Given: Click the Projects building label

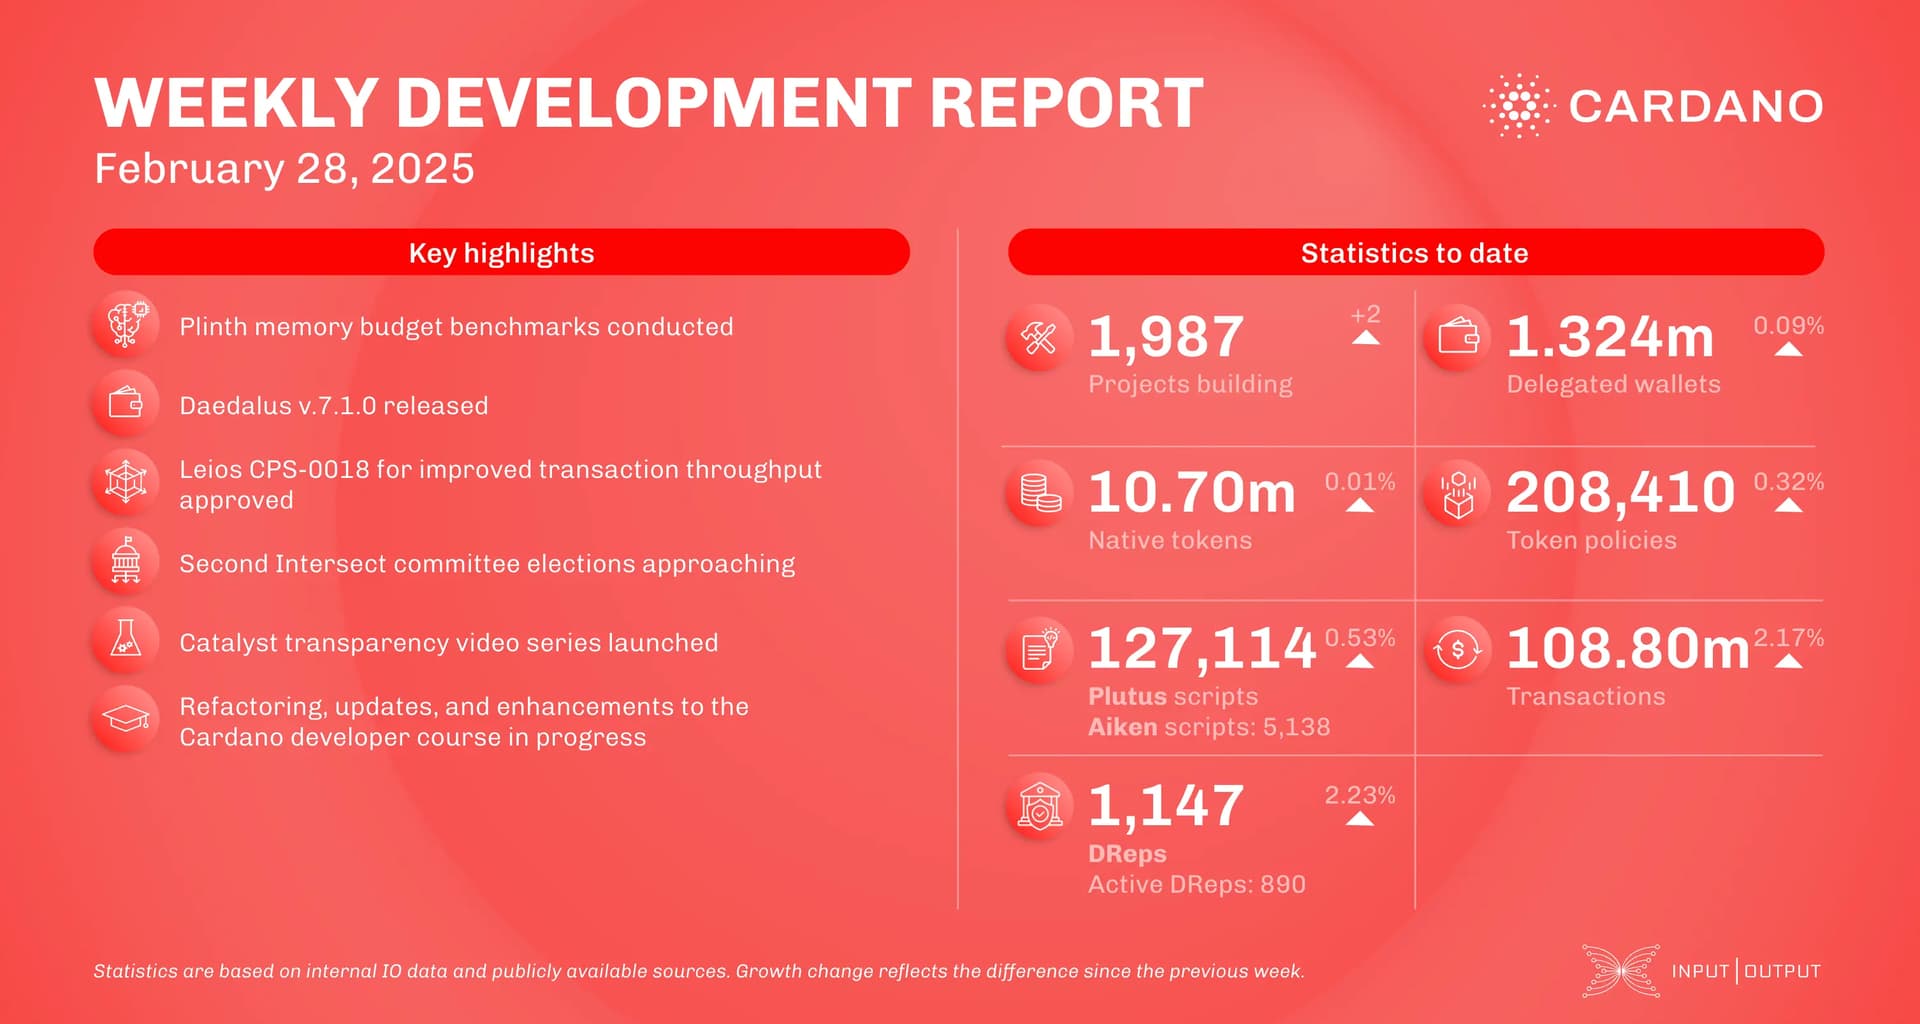Looking at the screenshot, I should [1190, 385].
